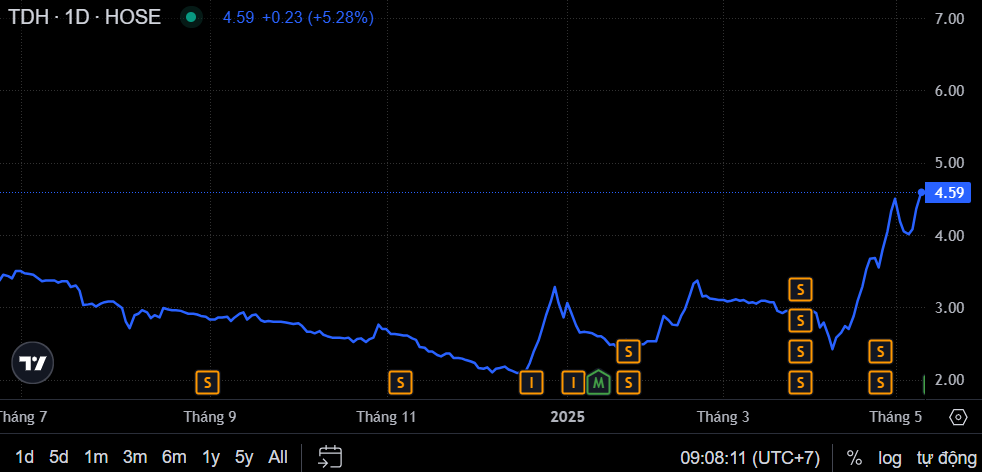Screen dimensions: 982x472
Task: Select the 6m time range
Action: tap(174, 457)
